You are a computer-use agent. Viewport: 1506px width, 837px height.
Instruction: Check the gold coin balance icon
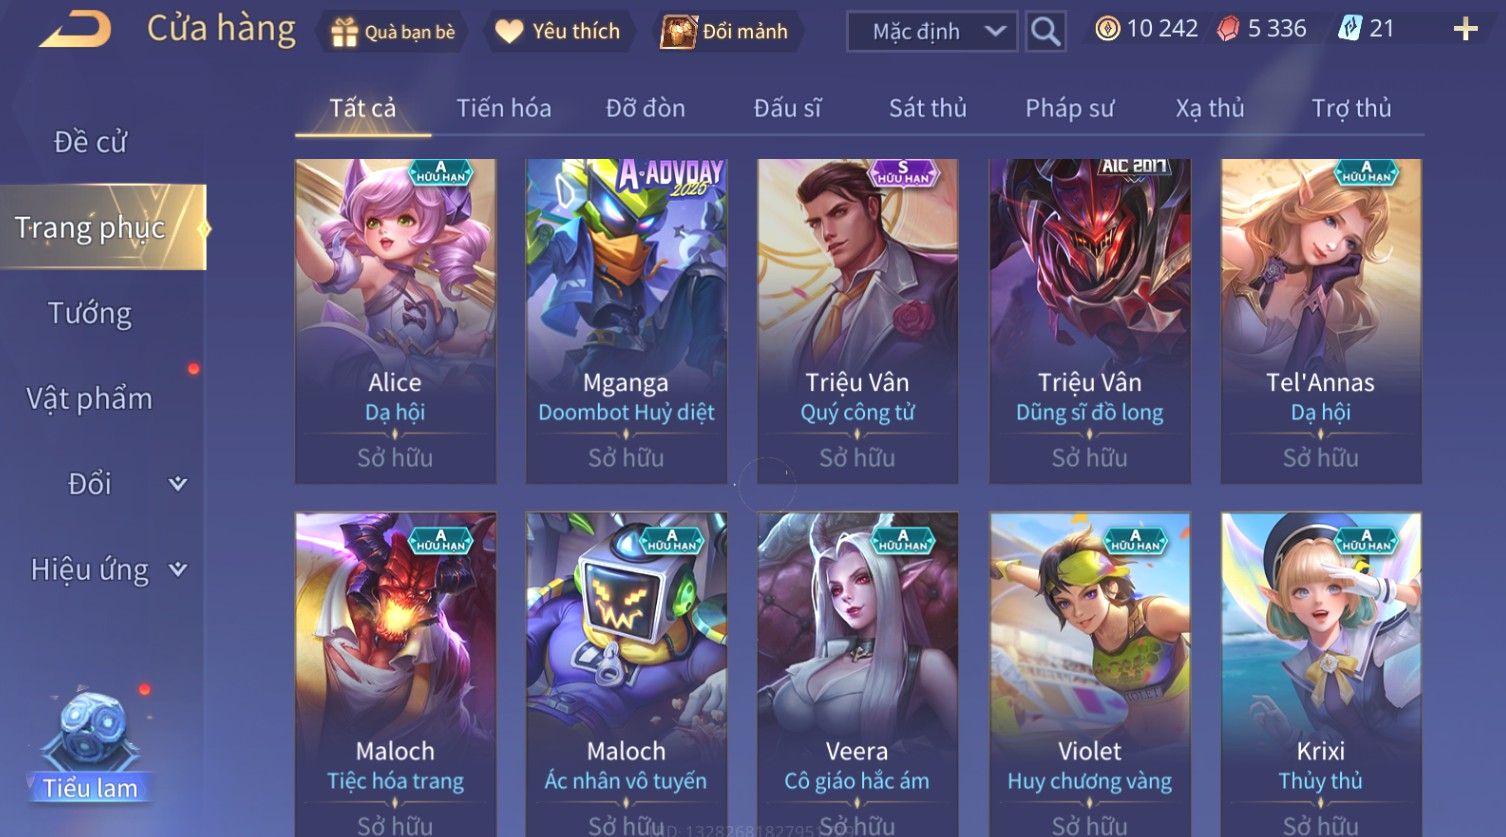click(1107, 29)
